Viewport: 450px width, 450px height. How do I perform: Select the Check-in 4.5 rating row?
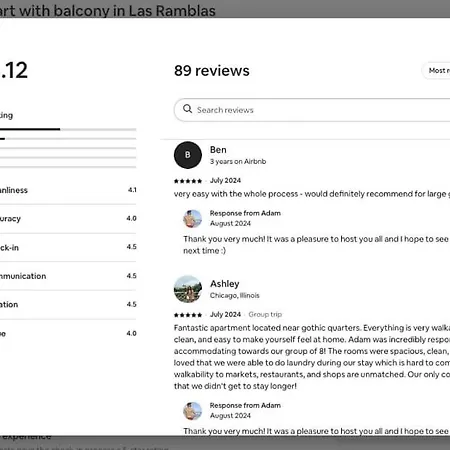pos(68,247)
